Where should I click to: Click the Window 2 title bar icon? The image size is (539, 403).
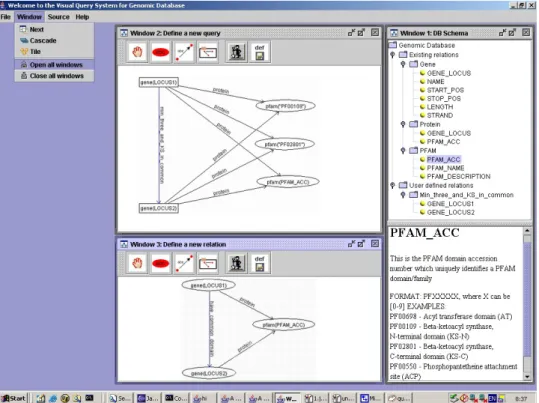[x=124, y=33]
